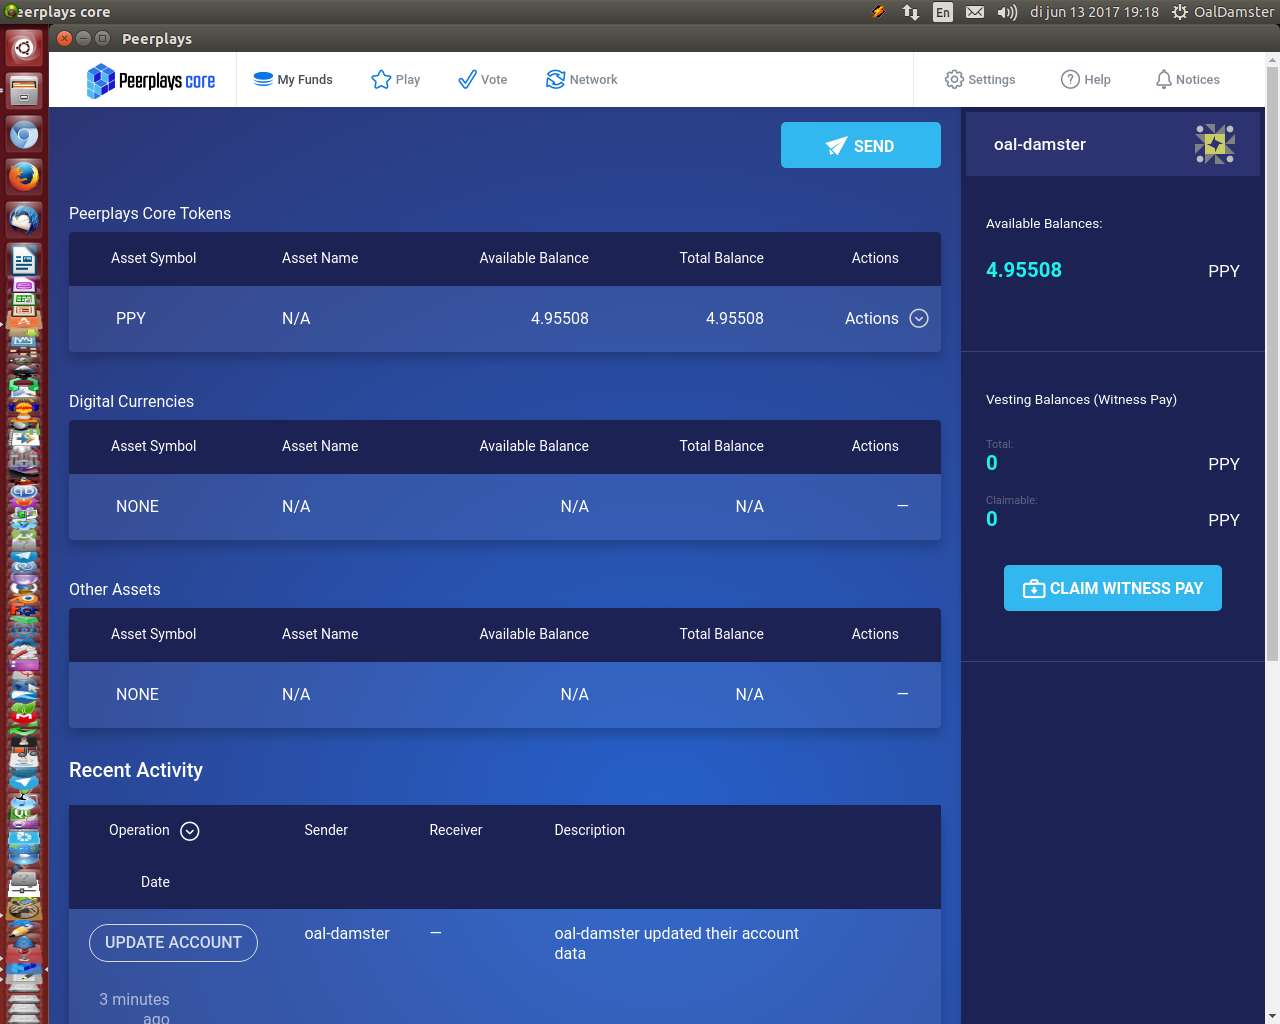Click the Sender column header
Viewport: 1280px width, 1024px height.
pos(326,830)
